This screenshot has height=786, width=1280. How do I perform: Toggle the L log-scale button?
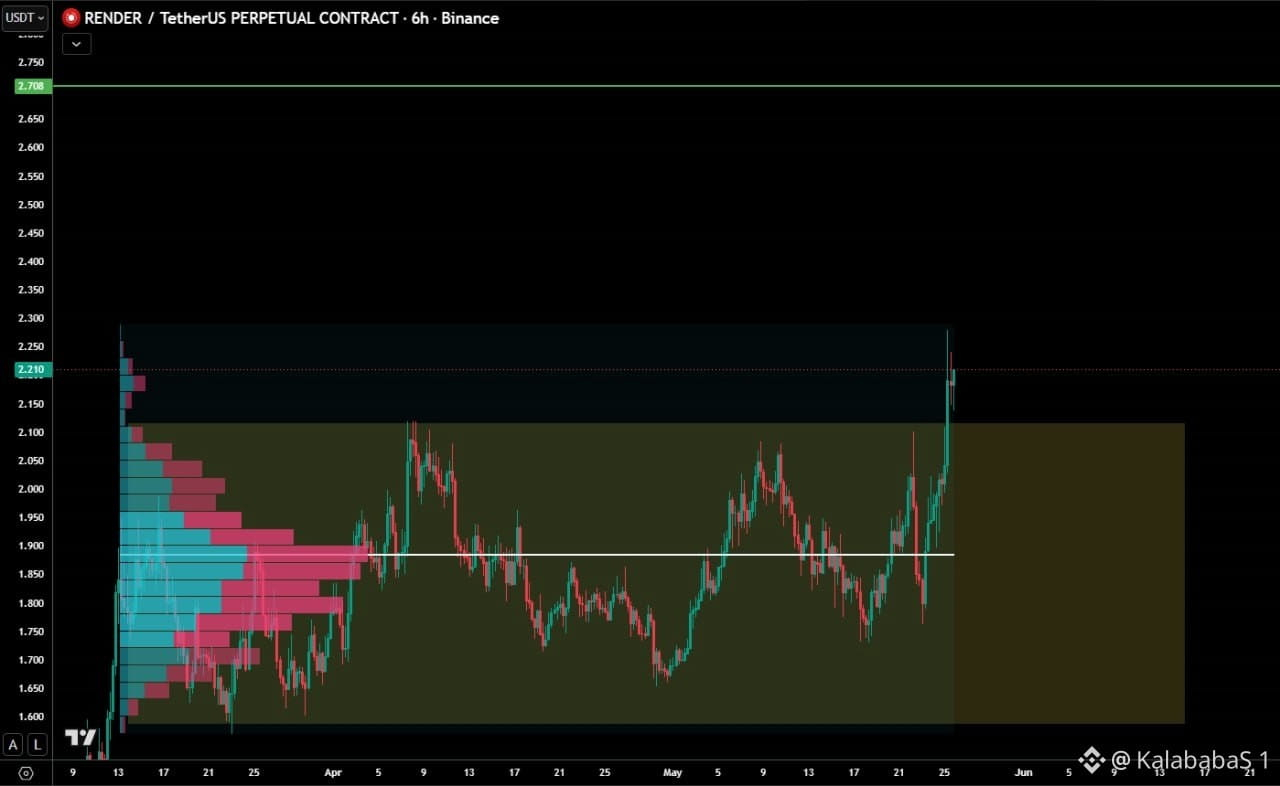37,744
